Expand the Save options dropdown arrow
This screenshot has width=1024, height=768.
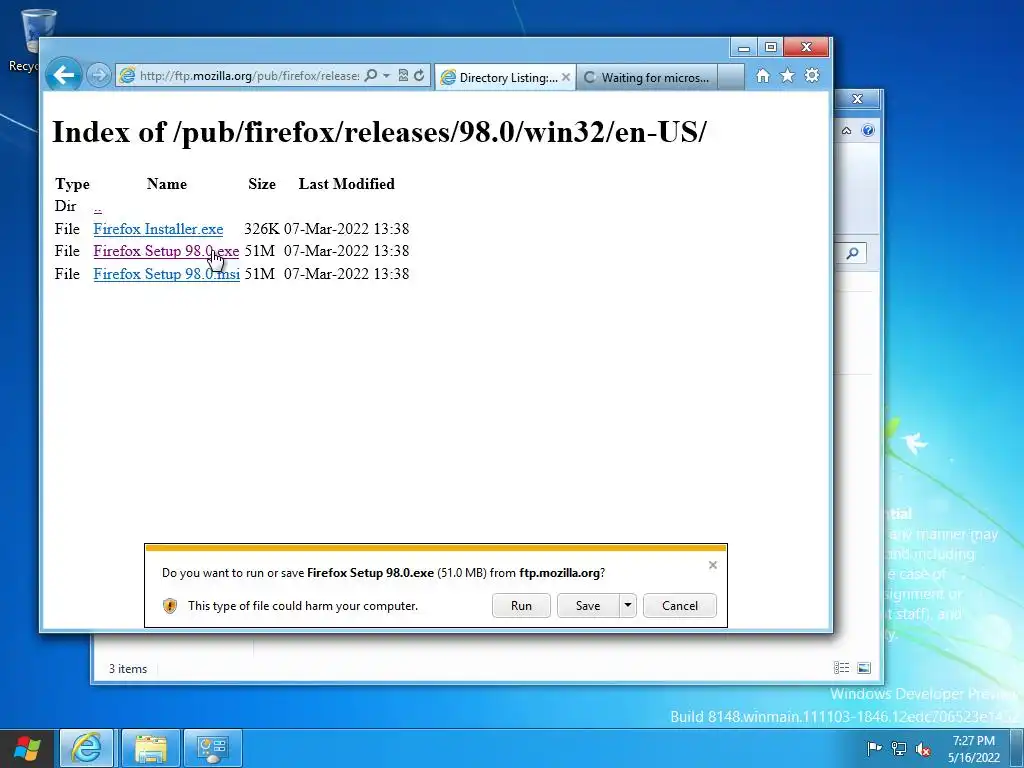tap(628, 605)
